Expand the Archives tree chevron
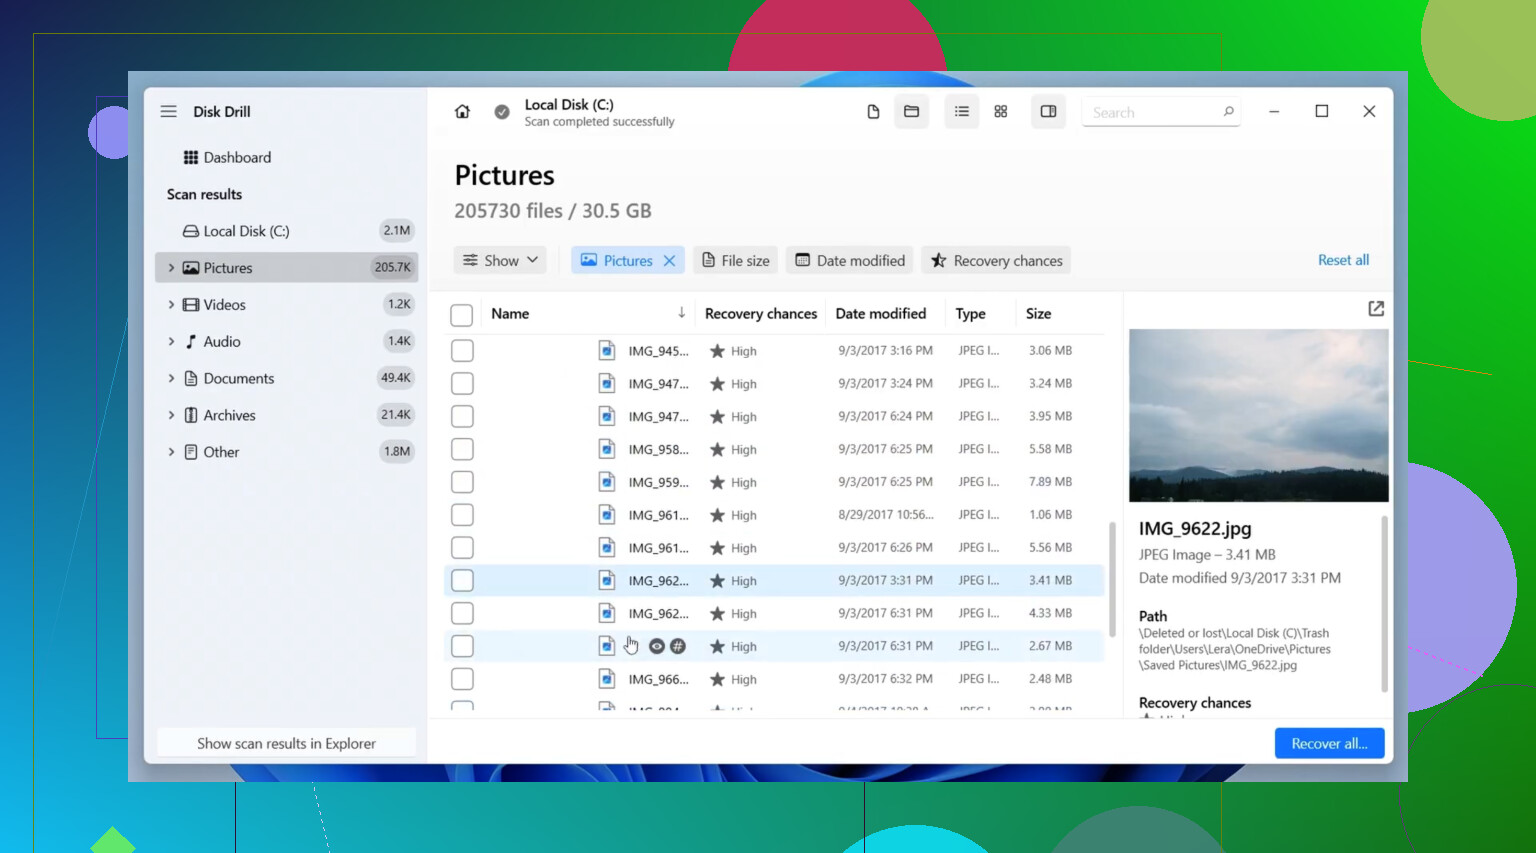This screenshot has height=853, width=1536. pos(171,415)
